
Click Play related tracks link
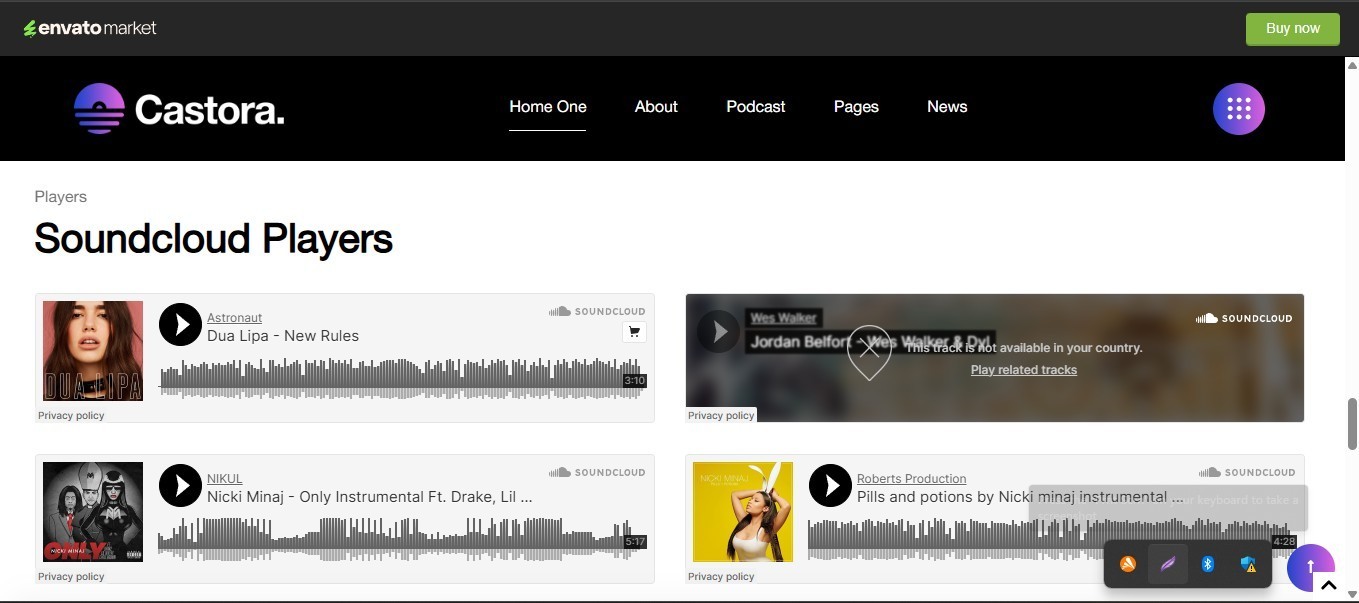point(1023,370)
